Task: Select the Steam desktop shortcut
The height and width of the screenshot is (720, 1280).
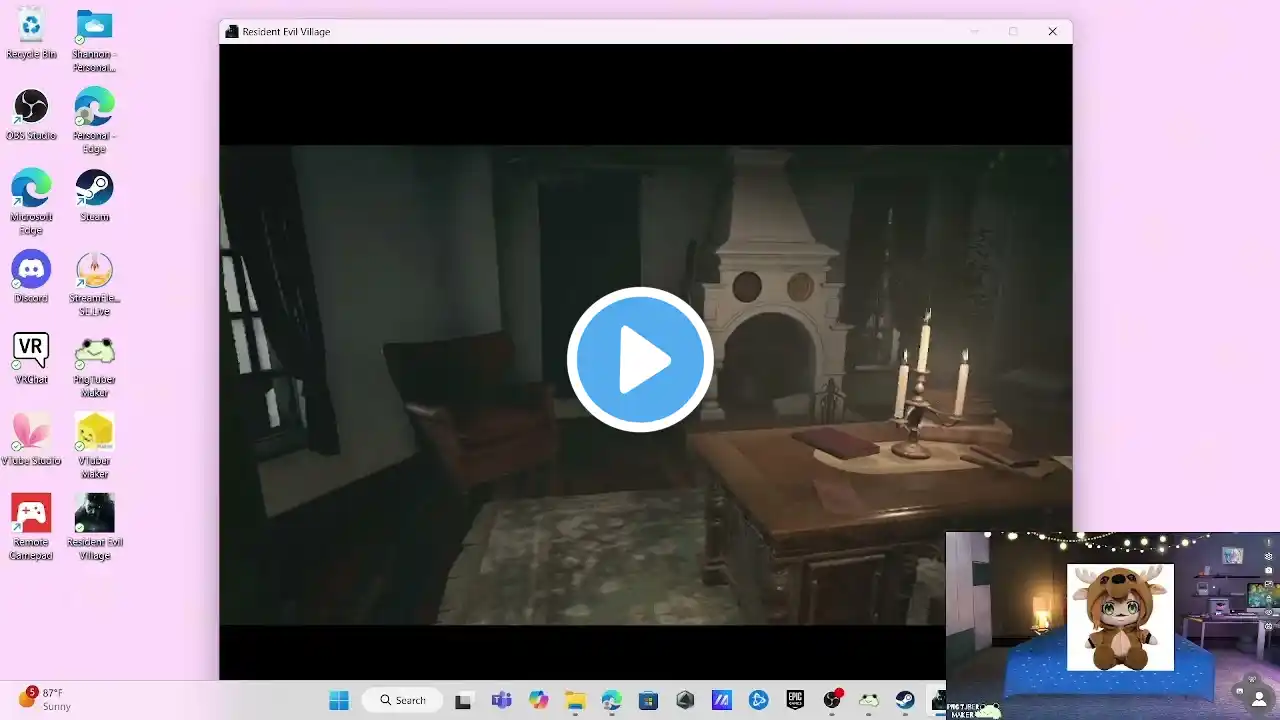Action: (94, 195)
